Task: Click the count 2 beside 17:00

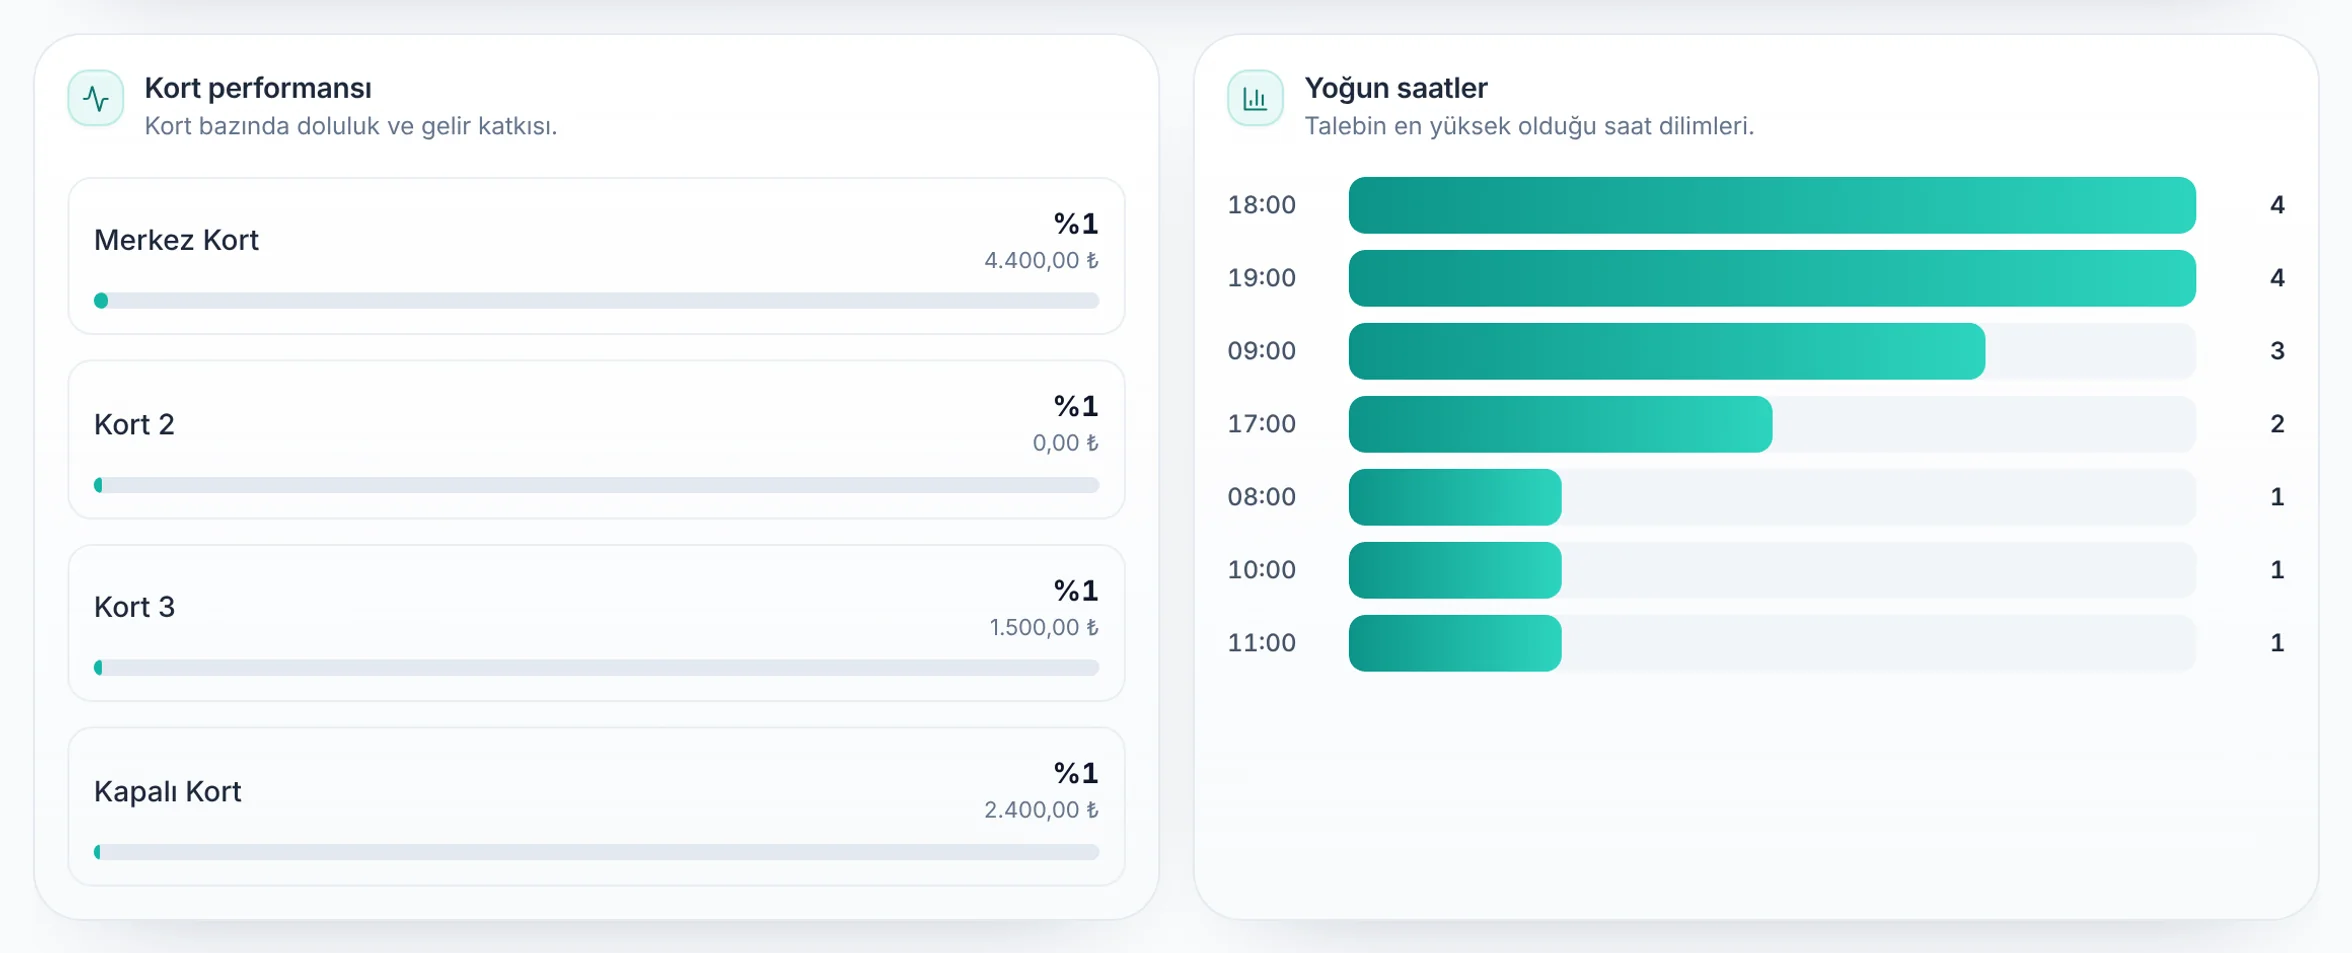Action: [2277, 424]
